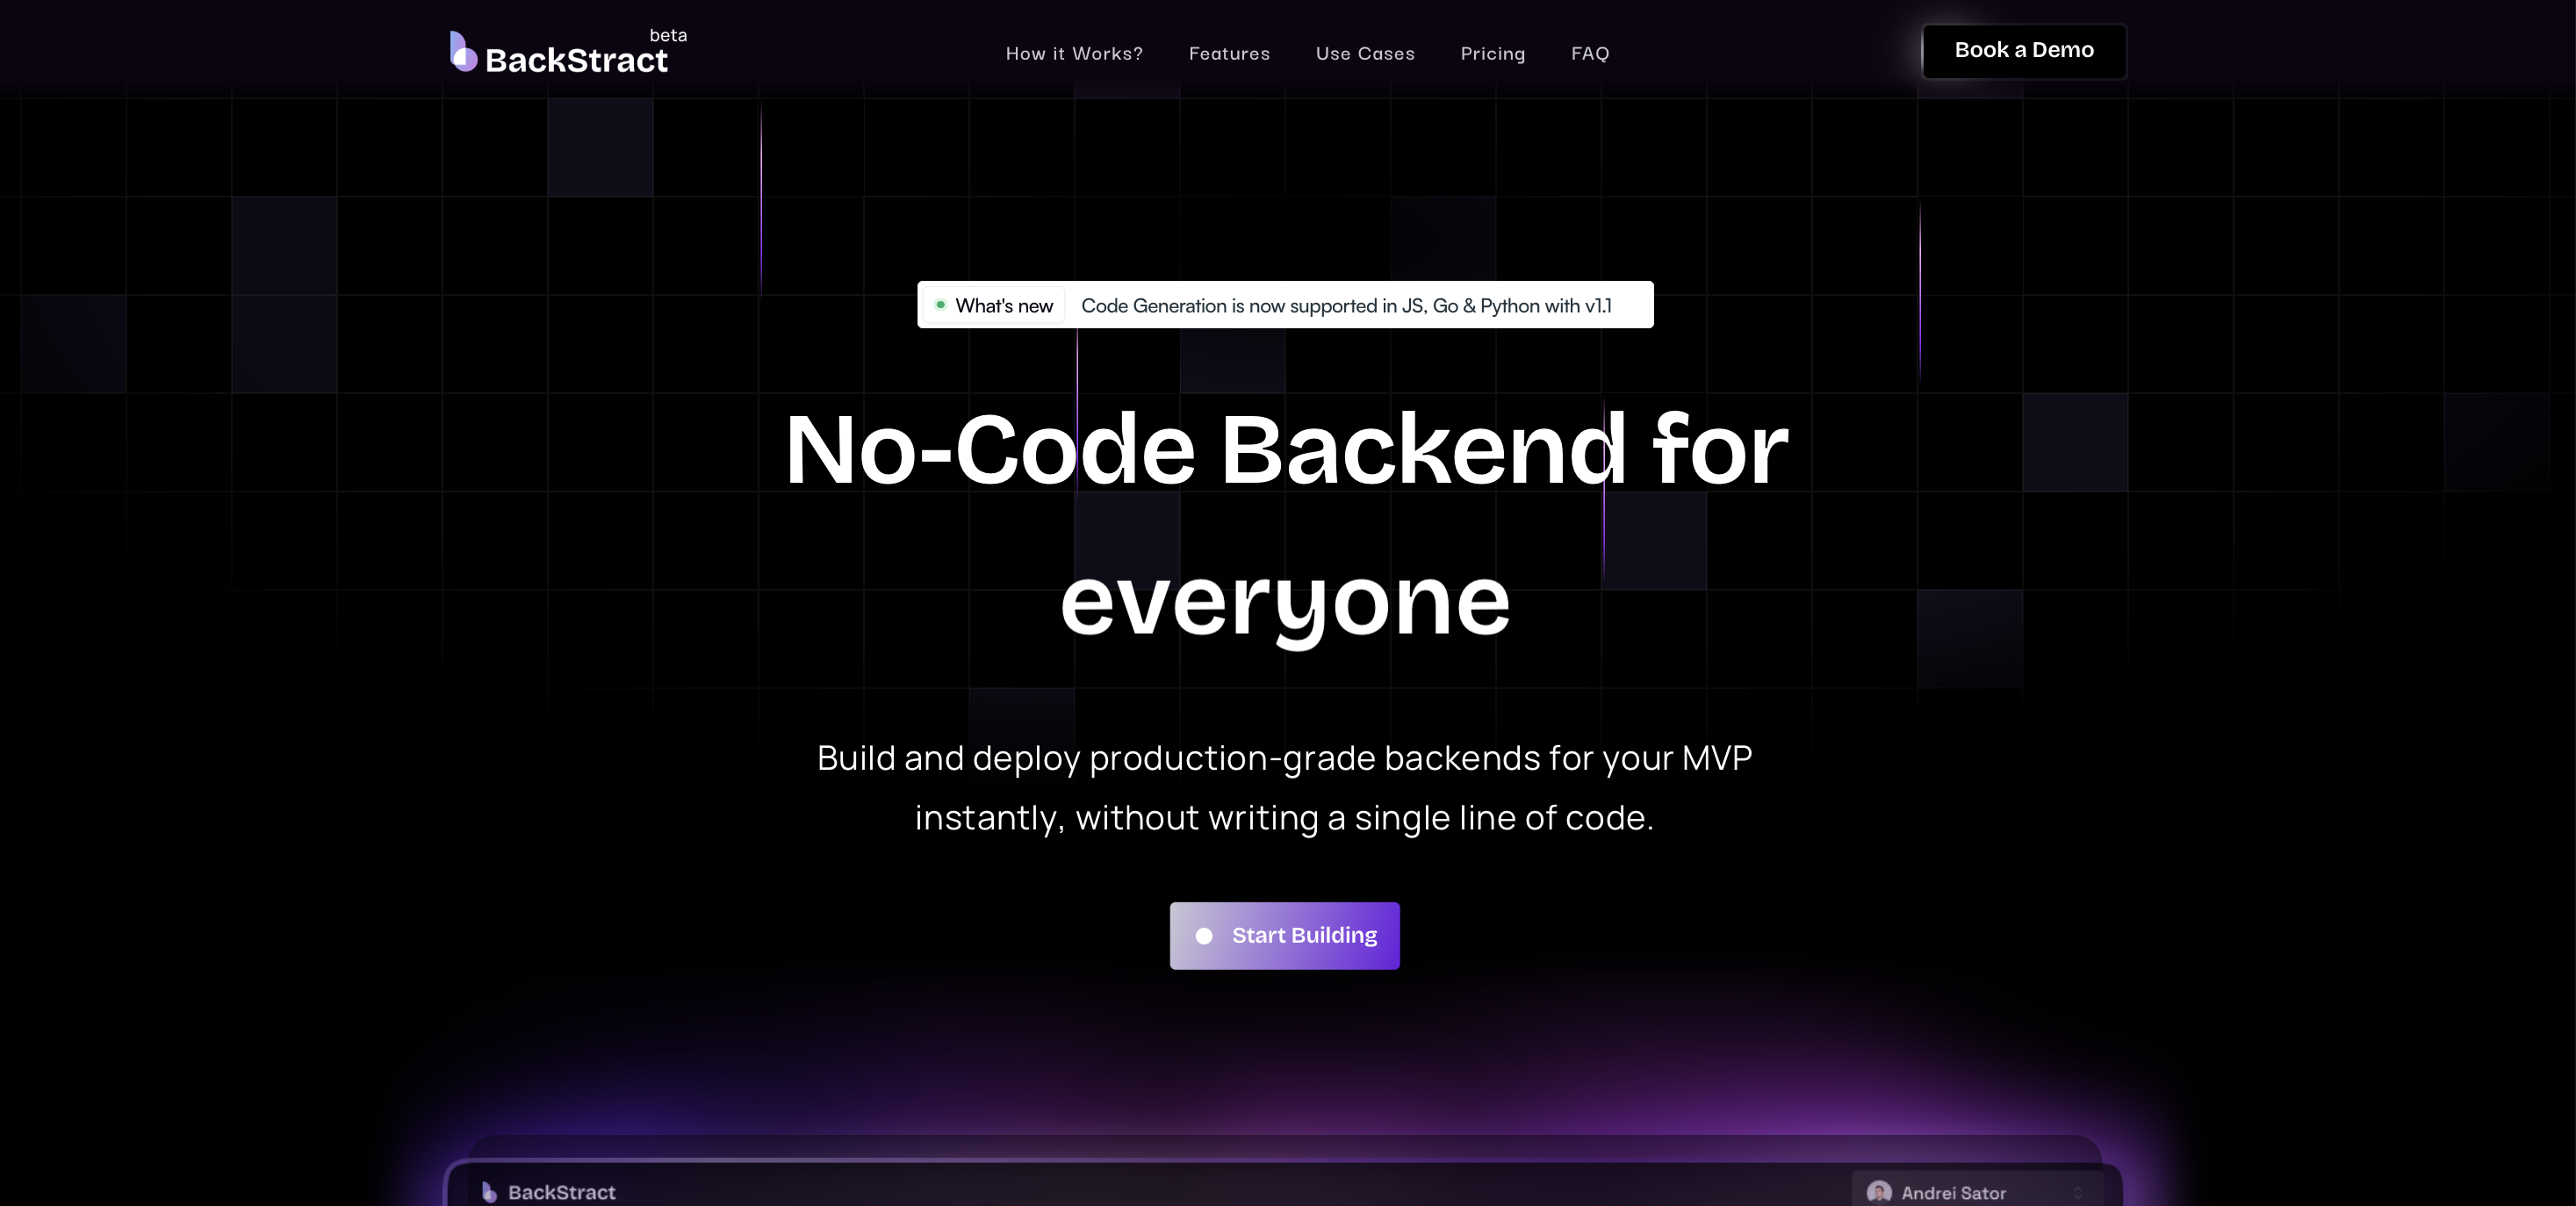Click the BackStract logo icon in header
Screen dimensions: 2576x1206
pos(463,51)
